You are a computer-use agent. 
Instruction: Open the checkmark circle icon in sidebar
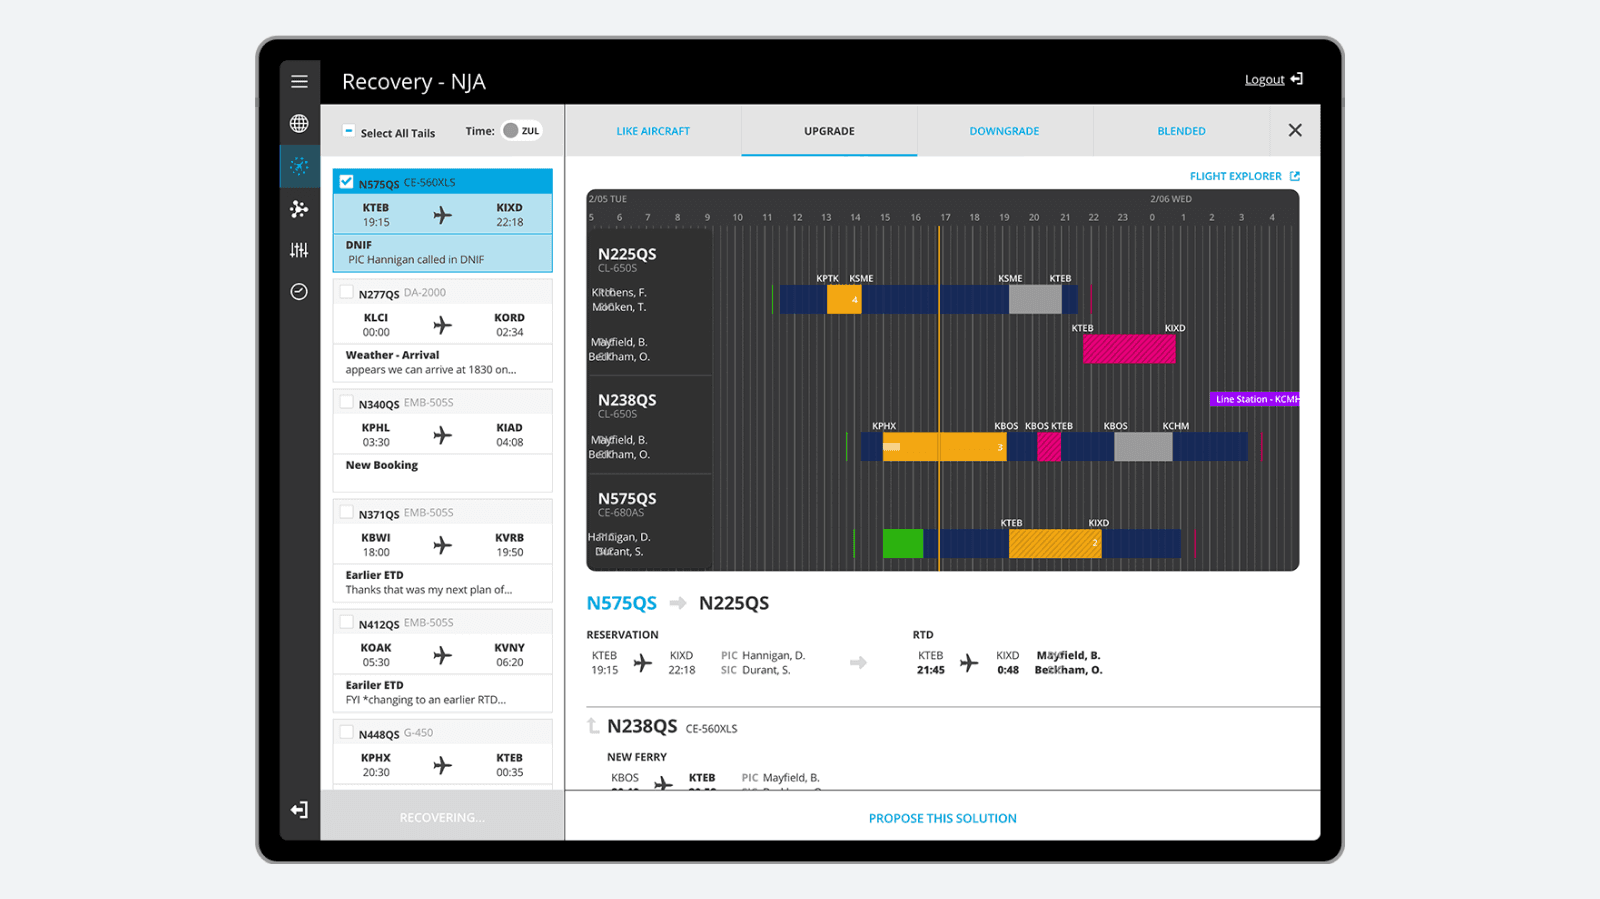299,292
